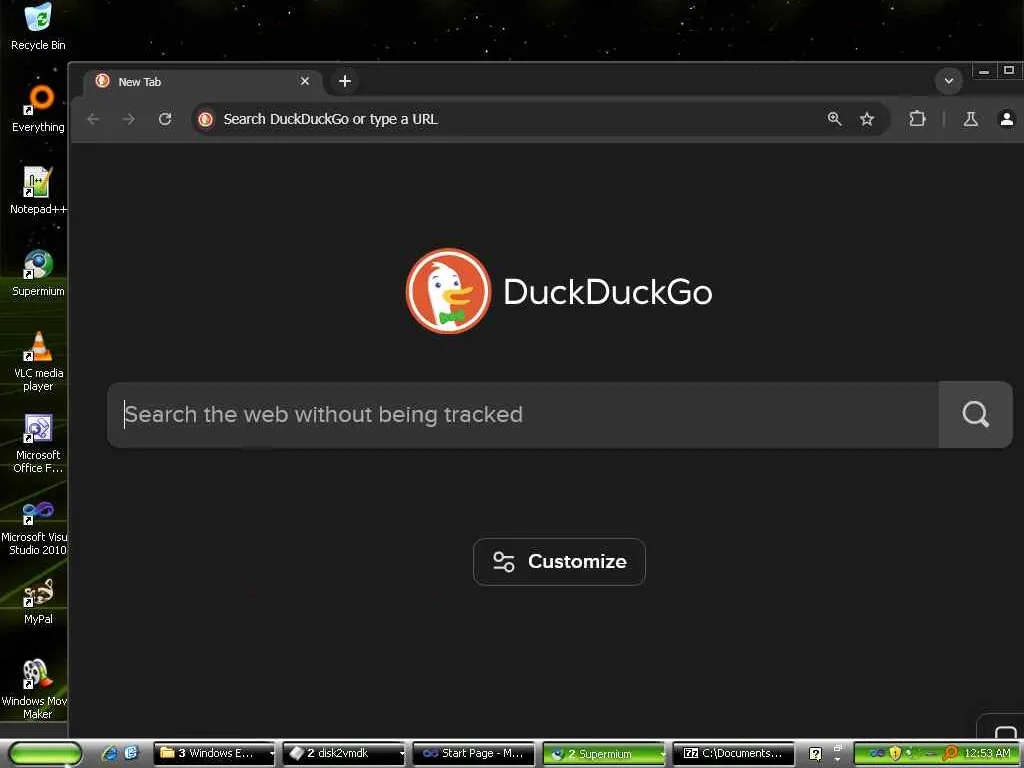Close the New Tab tab

point(304,81)
